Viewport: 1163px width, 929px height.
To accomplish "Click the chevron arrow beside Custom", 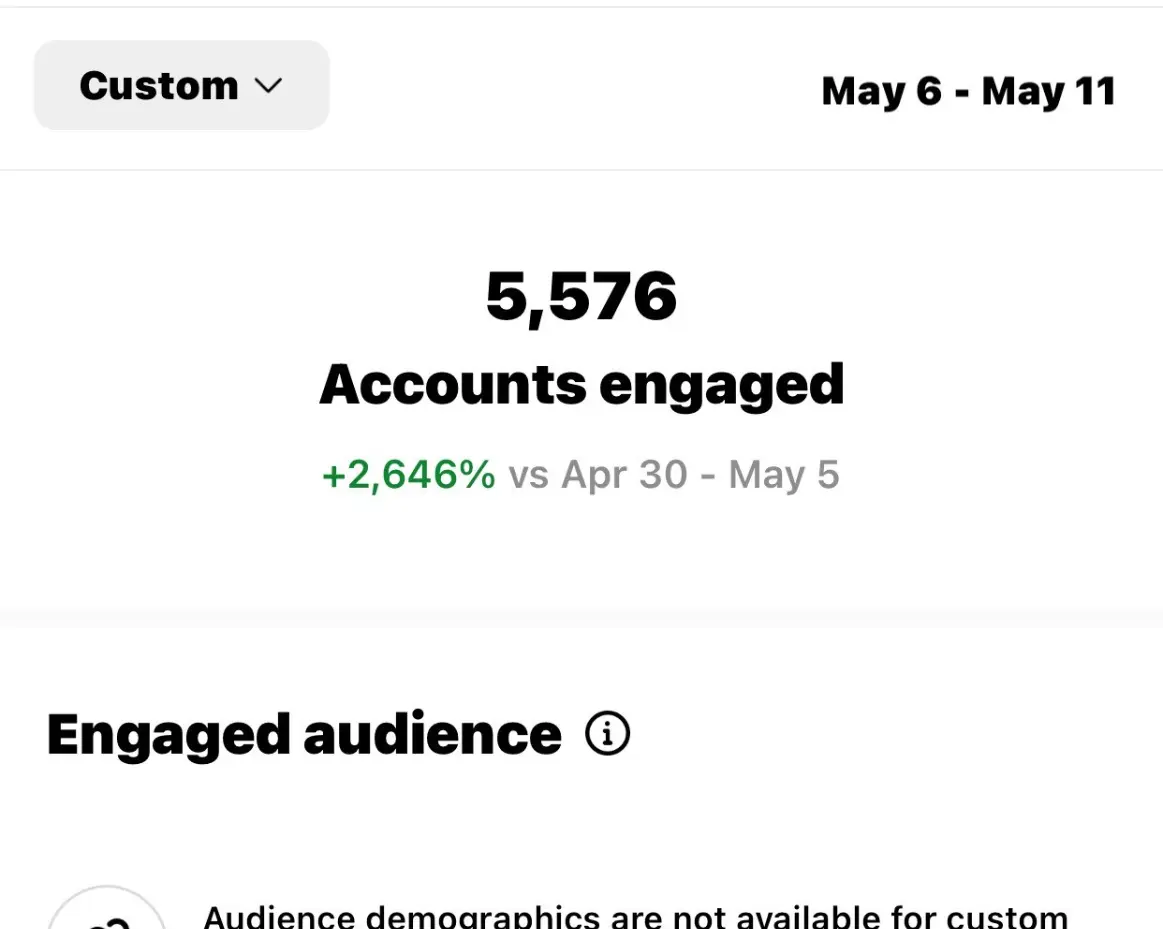I will [x=268, y=86].
